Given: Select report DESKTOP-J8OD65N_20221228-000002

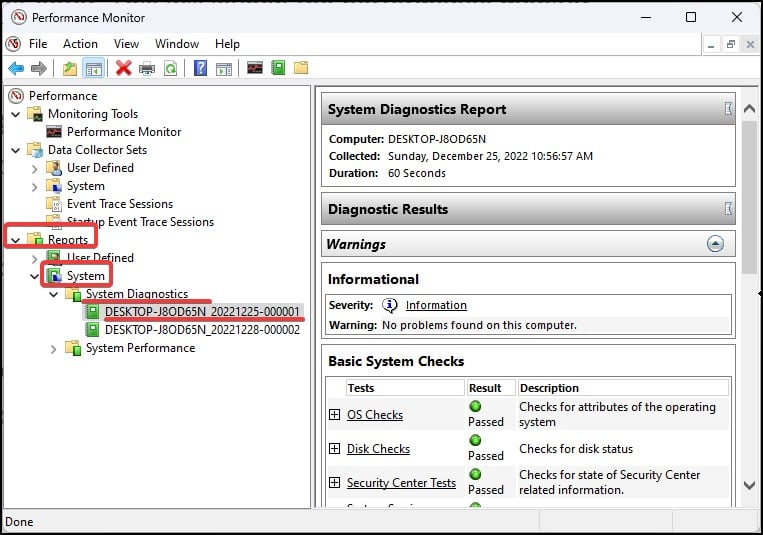Looking at the screenshot, I should (x=202, y=329).
